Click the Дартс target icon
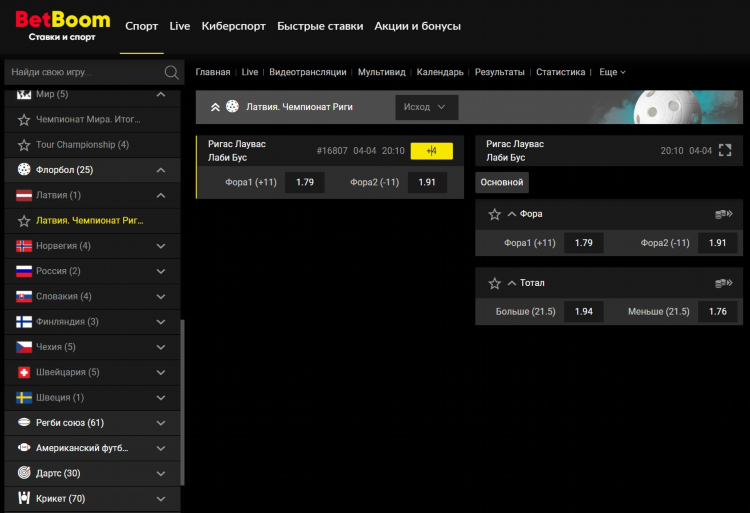750x513 pixels. pos(24,473)
